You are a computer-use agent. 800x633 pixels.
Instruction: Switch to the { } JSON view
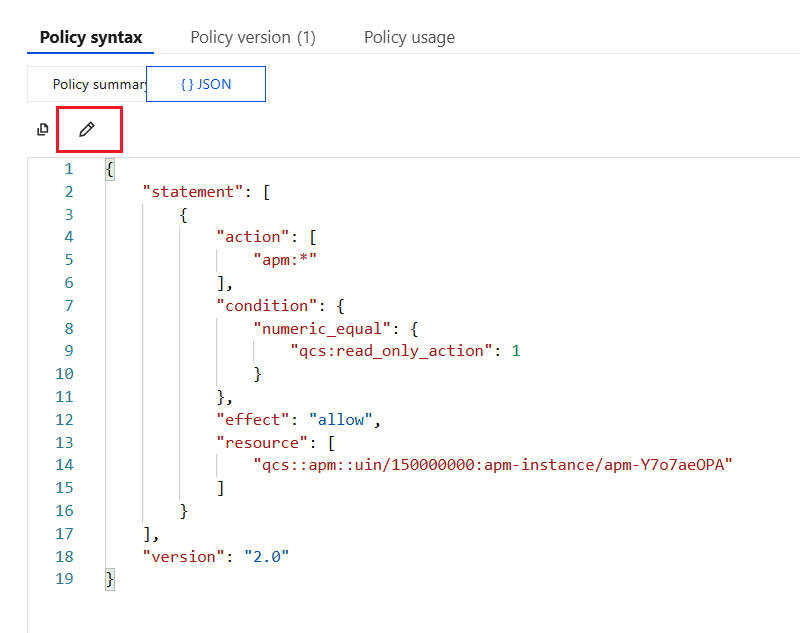[x=206, y=84]
